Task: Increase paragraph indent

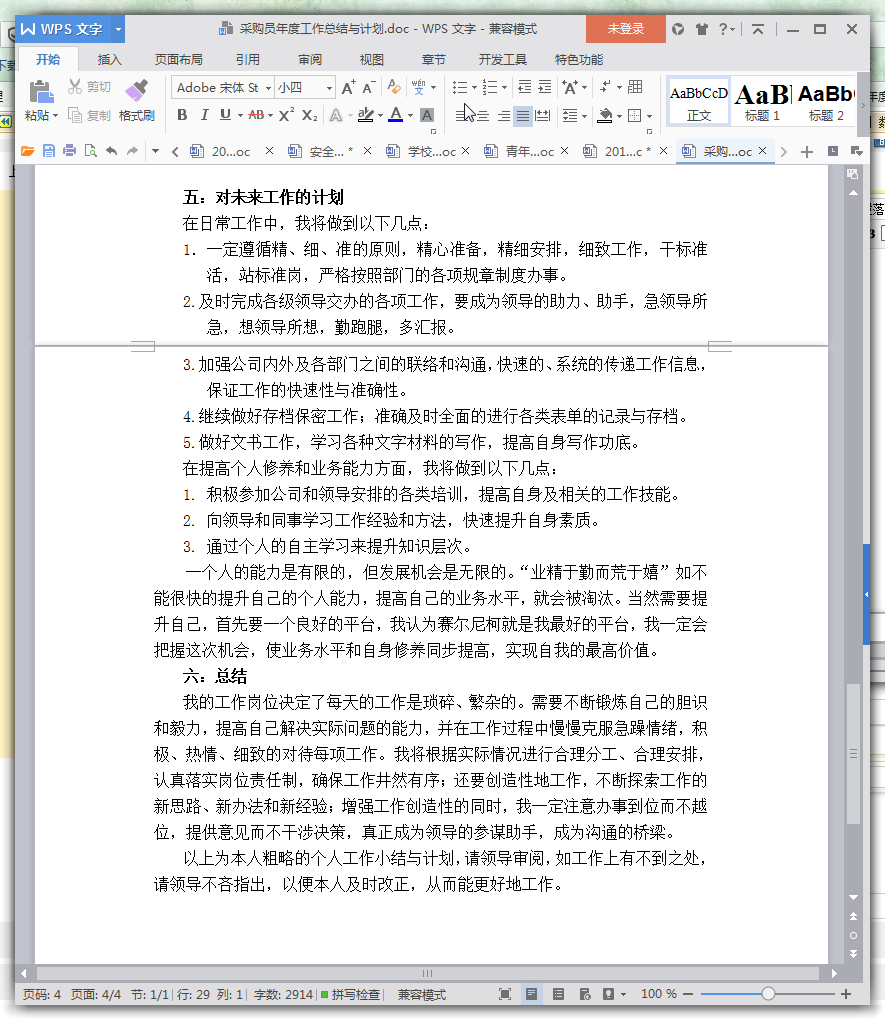Action: [x=545, y=87]
